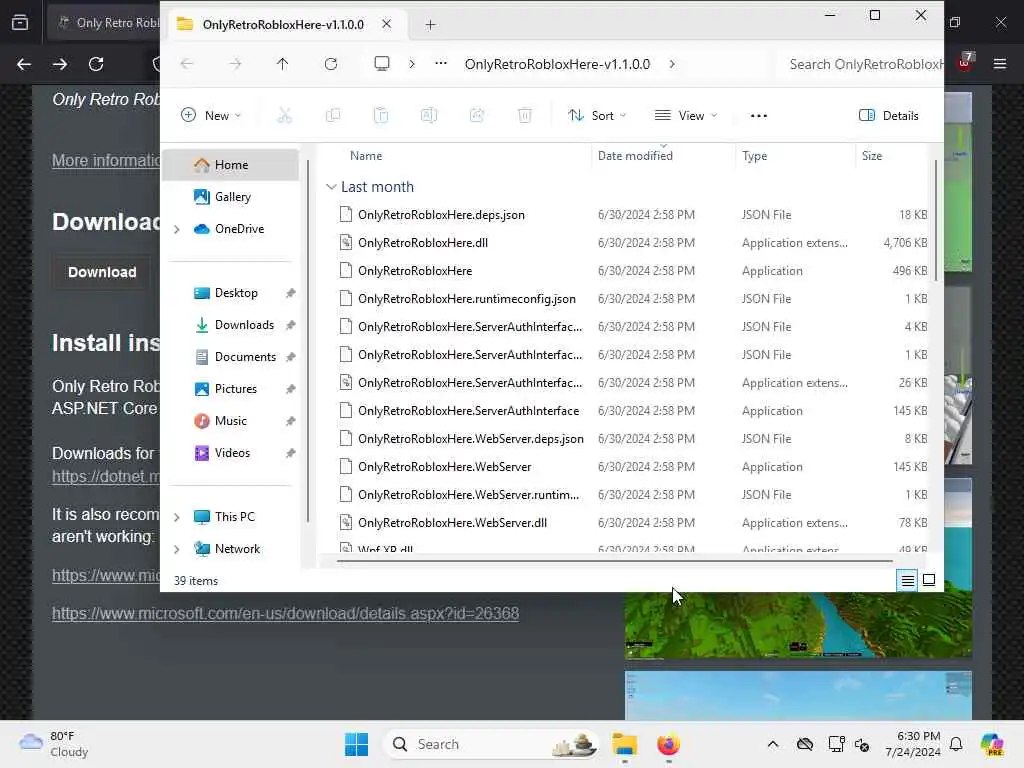Switch to details list view icon
Screen dimensions: 1024x768
click(x=908, y=580)
